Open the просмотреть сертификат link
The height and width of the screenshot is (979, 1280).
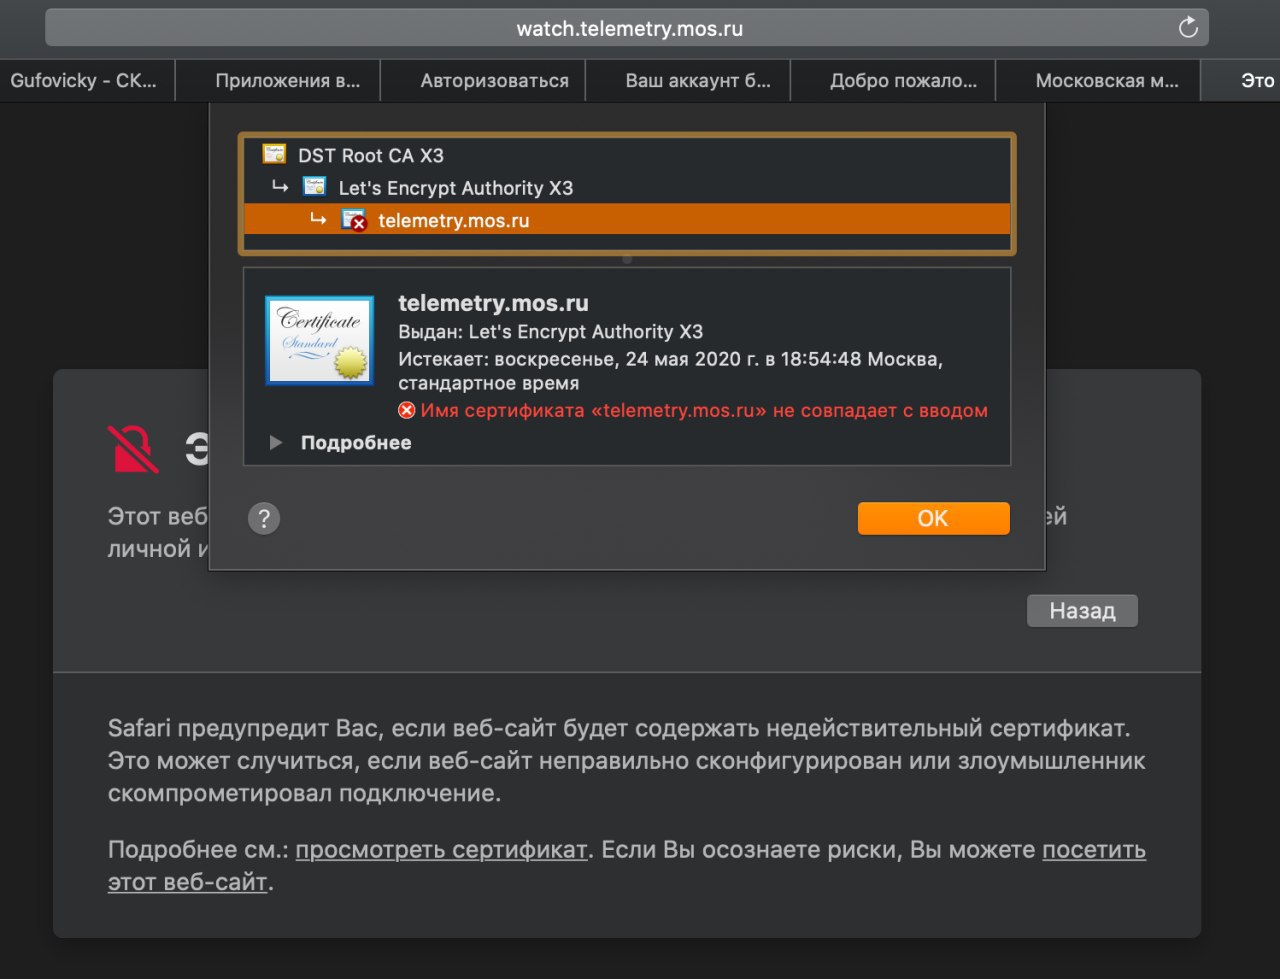(x=441, y=850)
